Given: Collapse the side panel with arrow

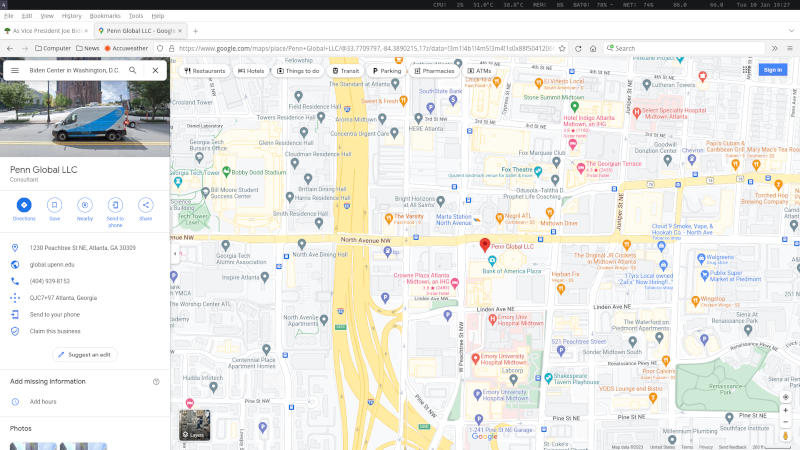Looking at the screenshot, I should point(175,254).
